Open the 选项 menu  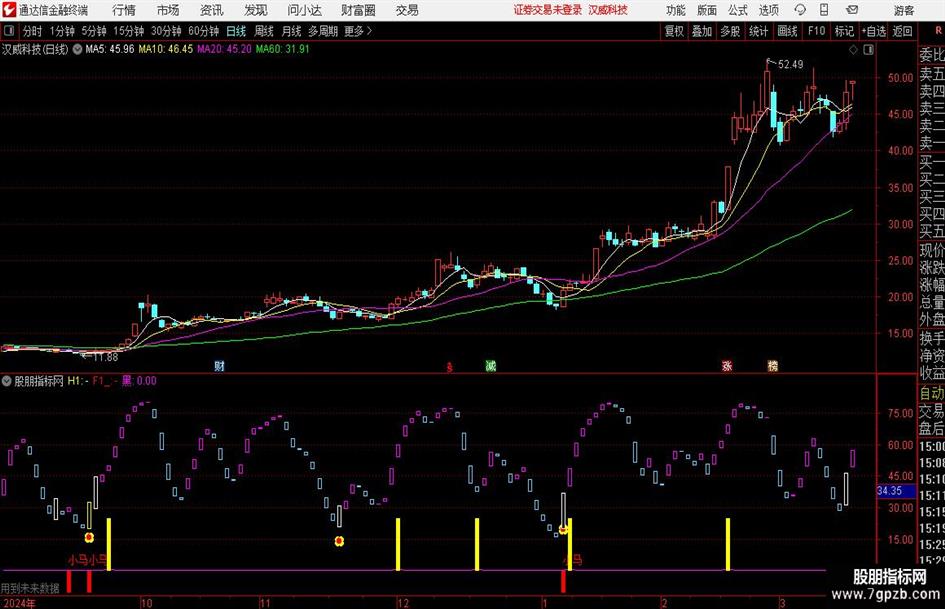[768, 10]
